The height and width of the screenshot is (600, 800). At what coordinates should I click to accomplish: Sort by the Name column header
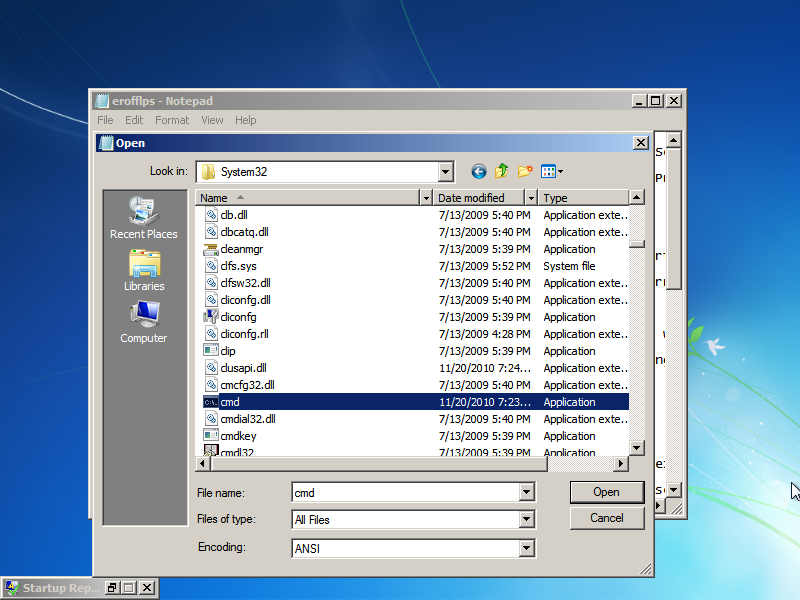(x=307, y=198)
